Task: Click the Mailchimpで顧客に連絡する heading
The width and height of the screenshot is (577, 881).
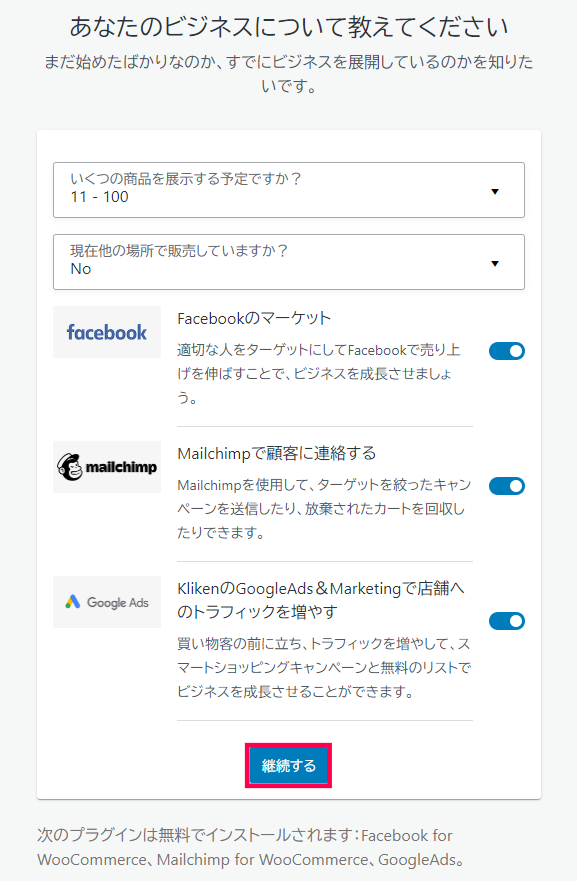Action: [x=276, y=453]
